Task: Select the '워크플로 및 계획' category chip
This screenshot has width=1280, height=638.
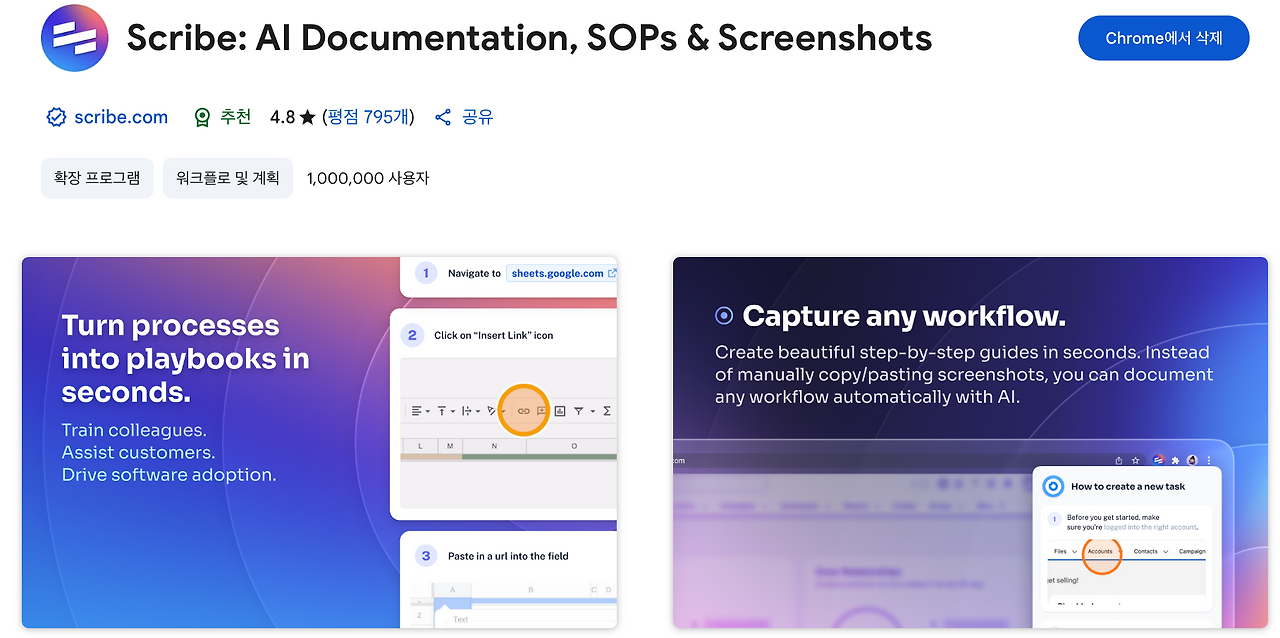Action: [x=228, y=178]
